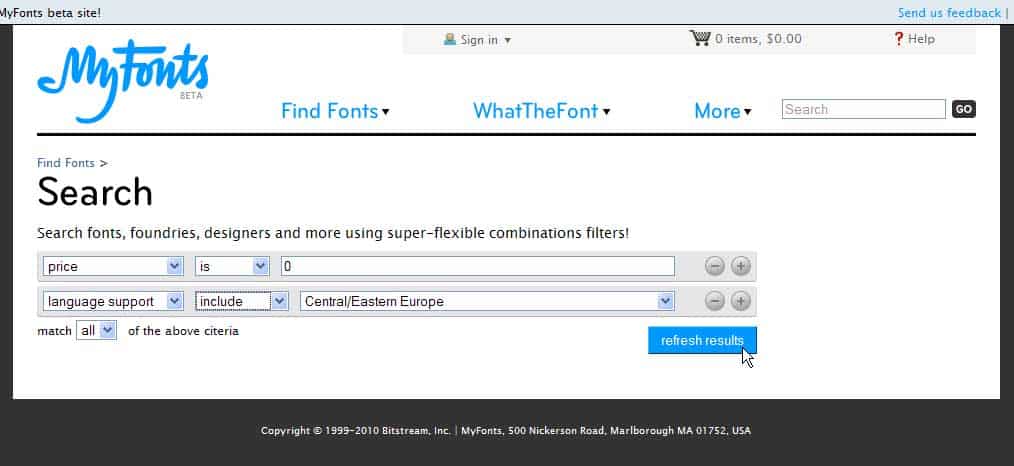Click the shopping cart icon

click(699, 39)
